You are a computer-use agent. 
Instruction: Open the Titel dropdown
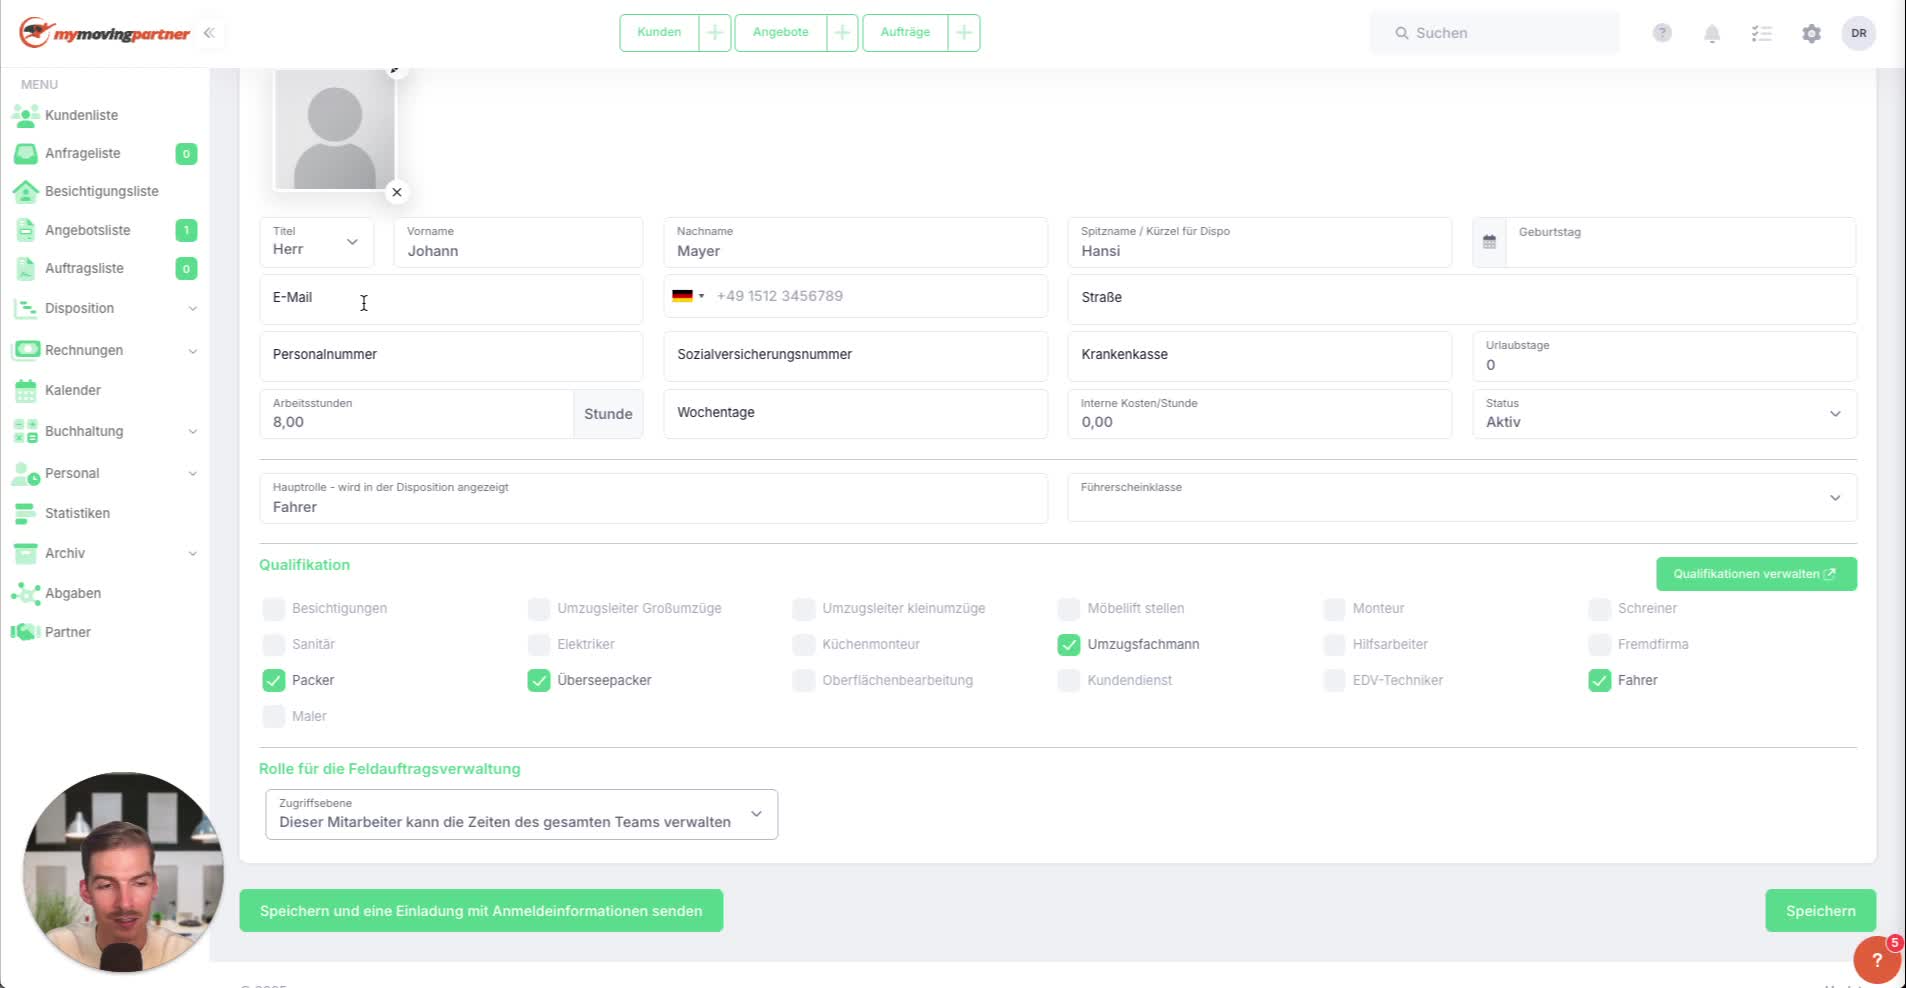pyautogui.click(x=317, y=242)
